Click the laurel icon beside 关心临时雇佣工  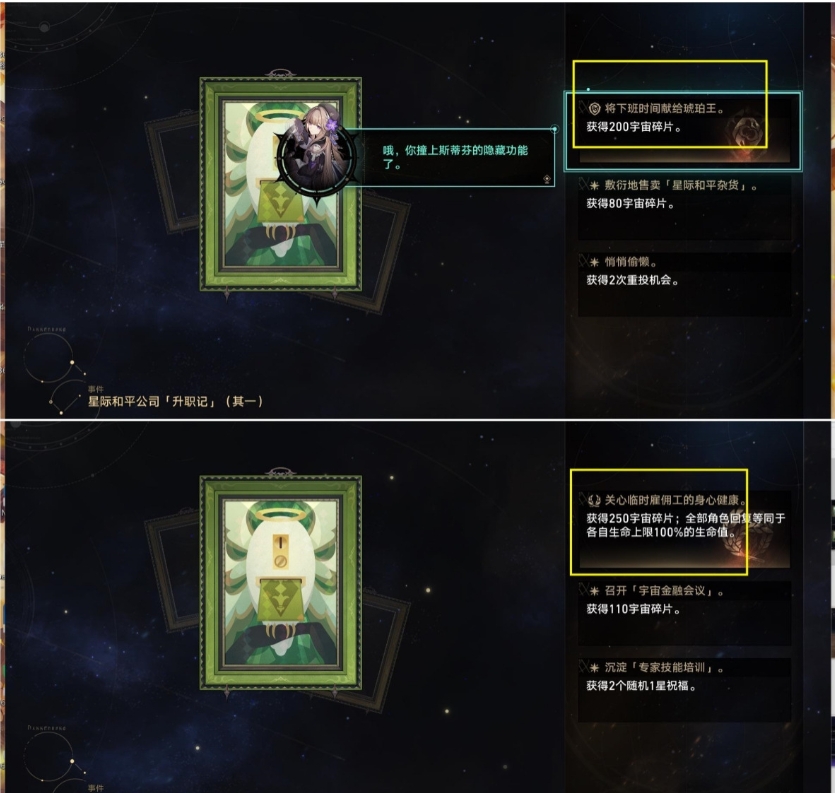click(594, 500)
